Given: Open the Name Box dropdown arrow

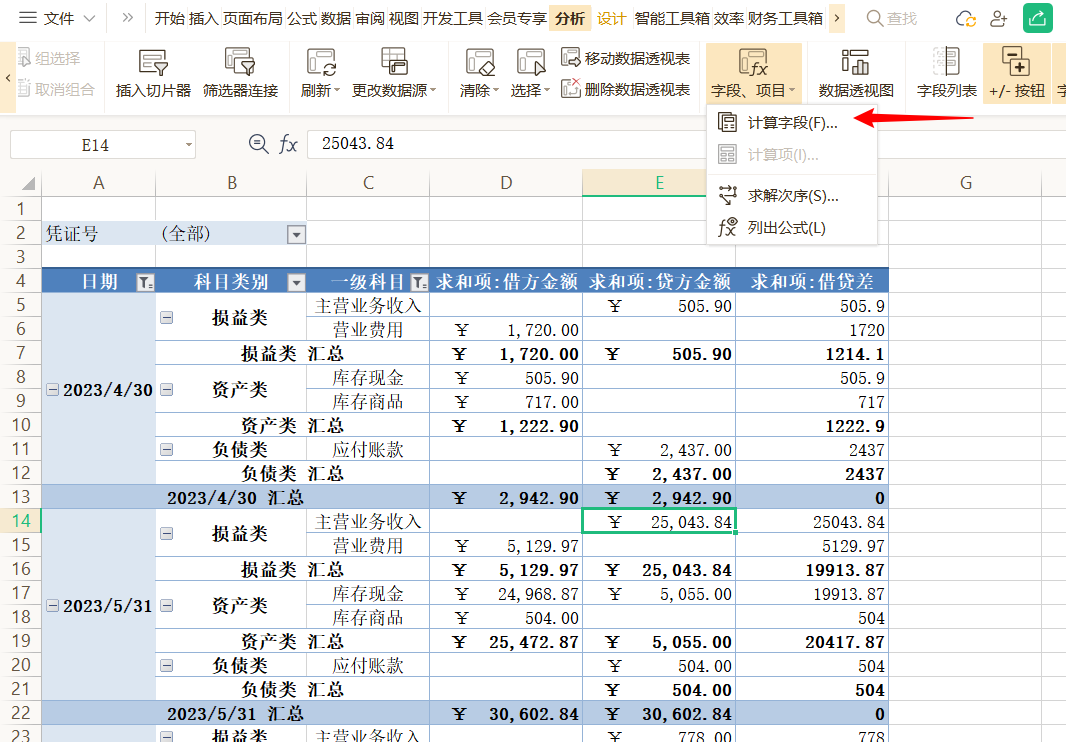Looking at the screenshot, I should tap(188, 145).
